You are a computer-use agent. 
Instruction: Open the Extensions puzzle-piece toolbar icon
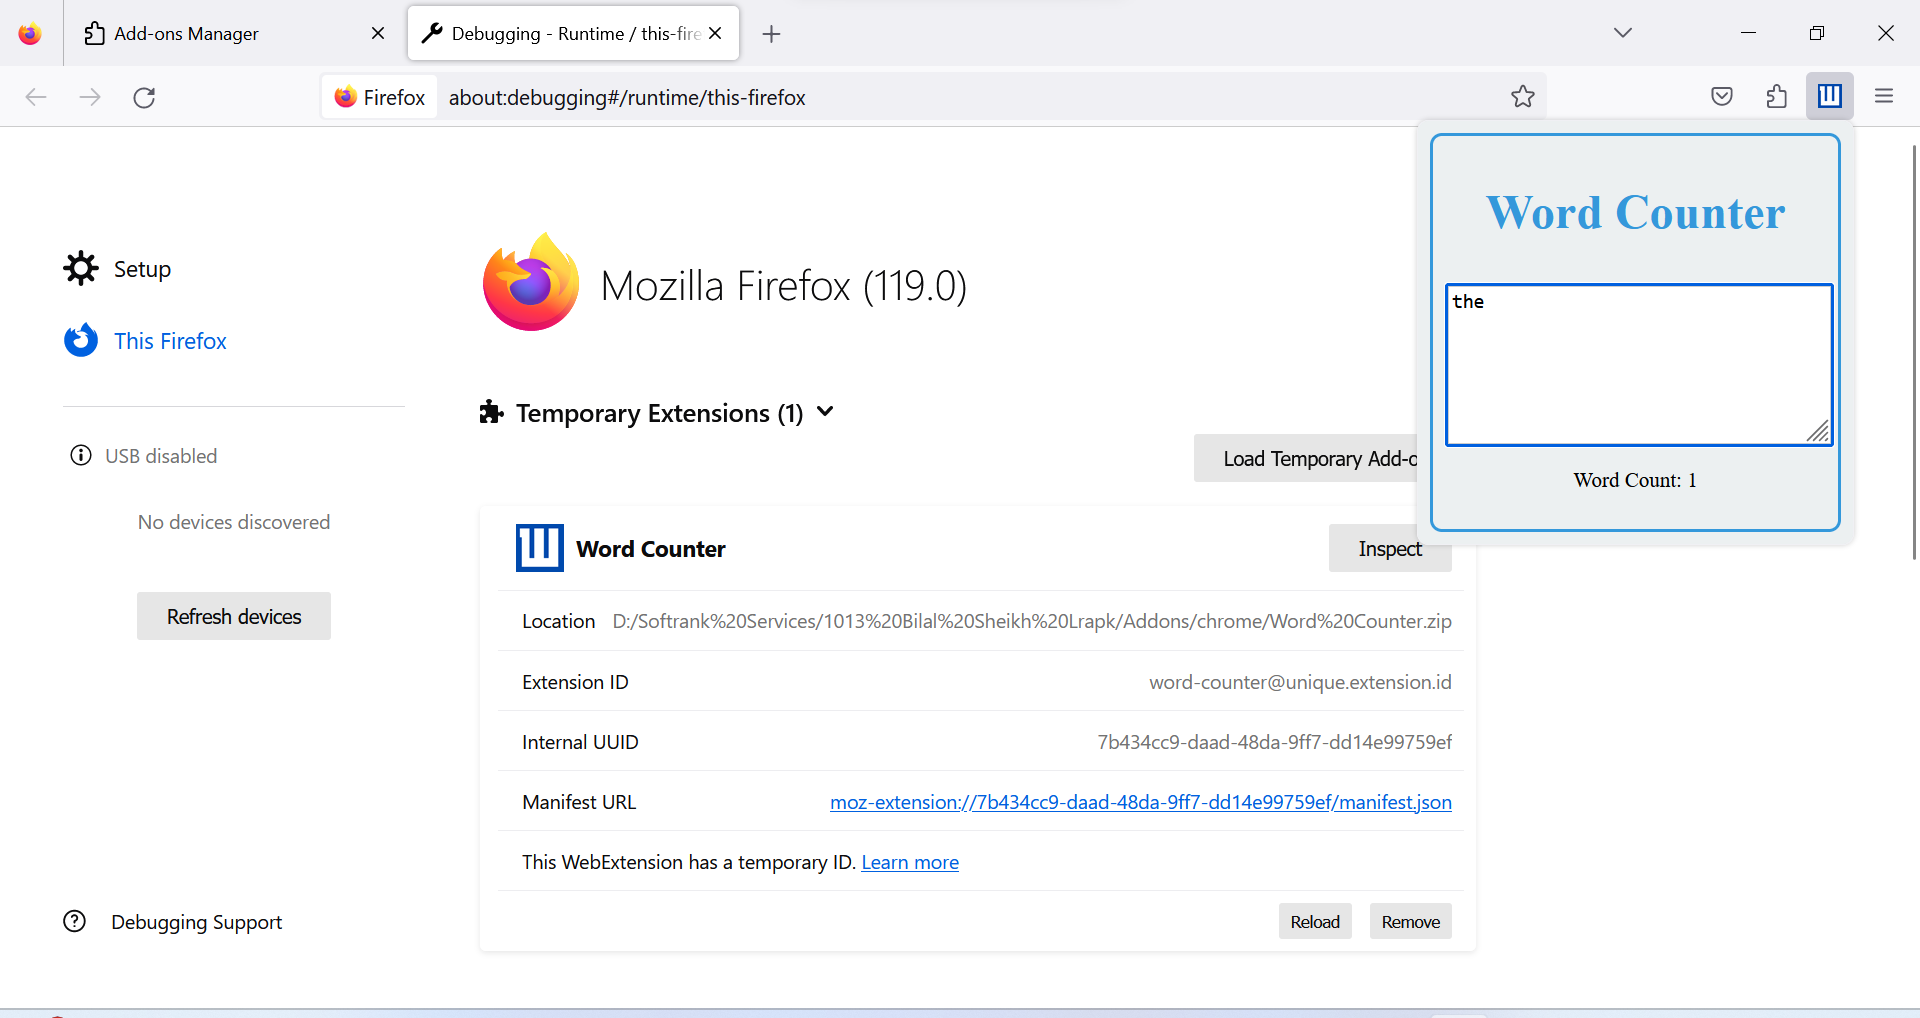coord(1776,96)
